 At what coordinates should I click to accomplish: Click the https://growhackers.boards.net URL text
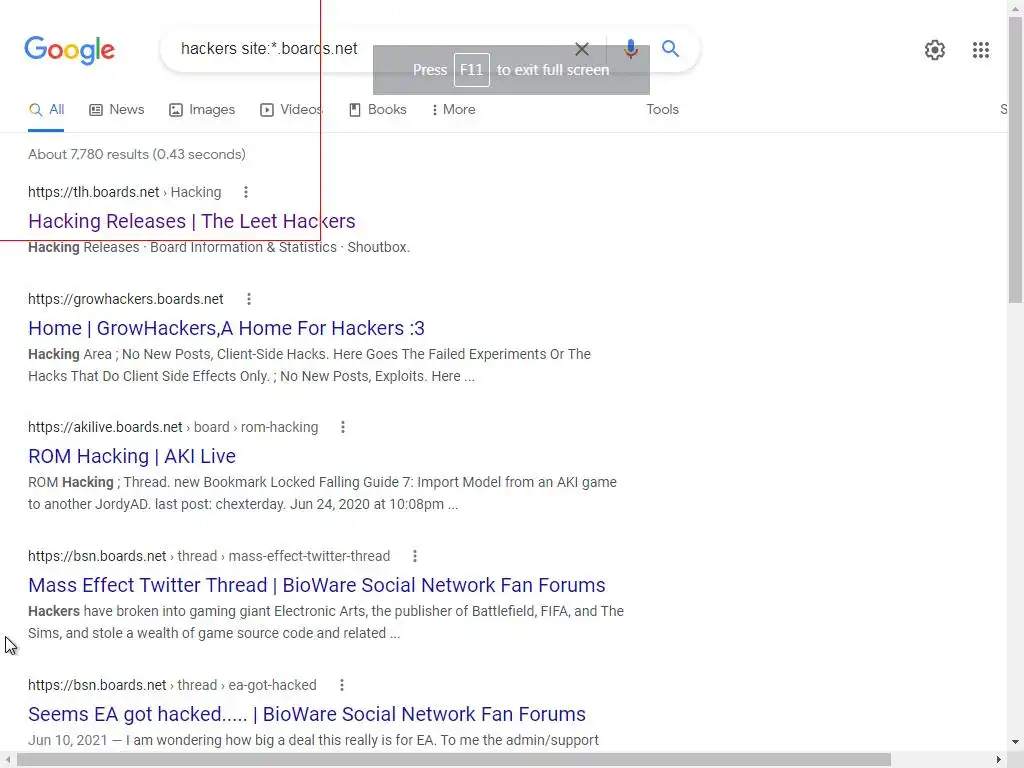pyautogui.click(x=125, y=299)
